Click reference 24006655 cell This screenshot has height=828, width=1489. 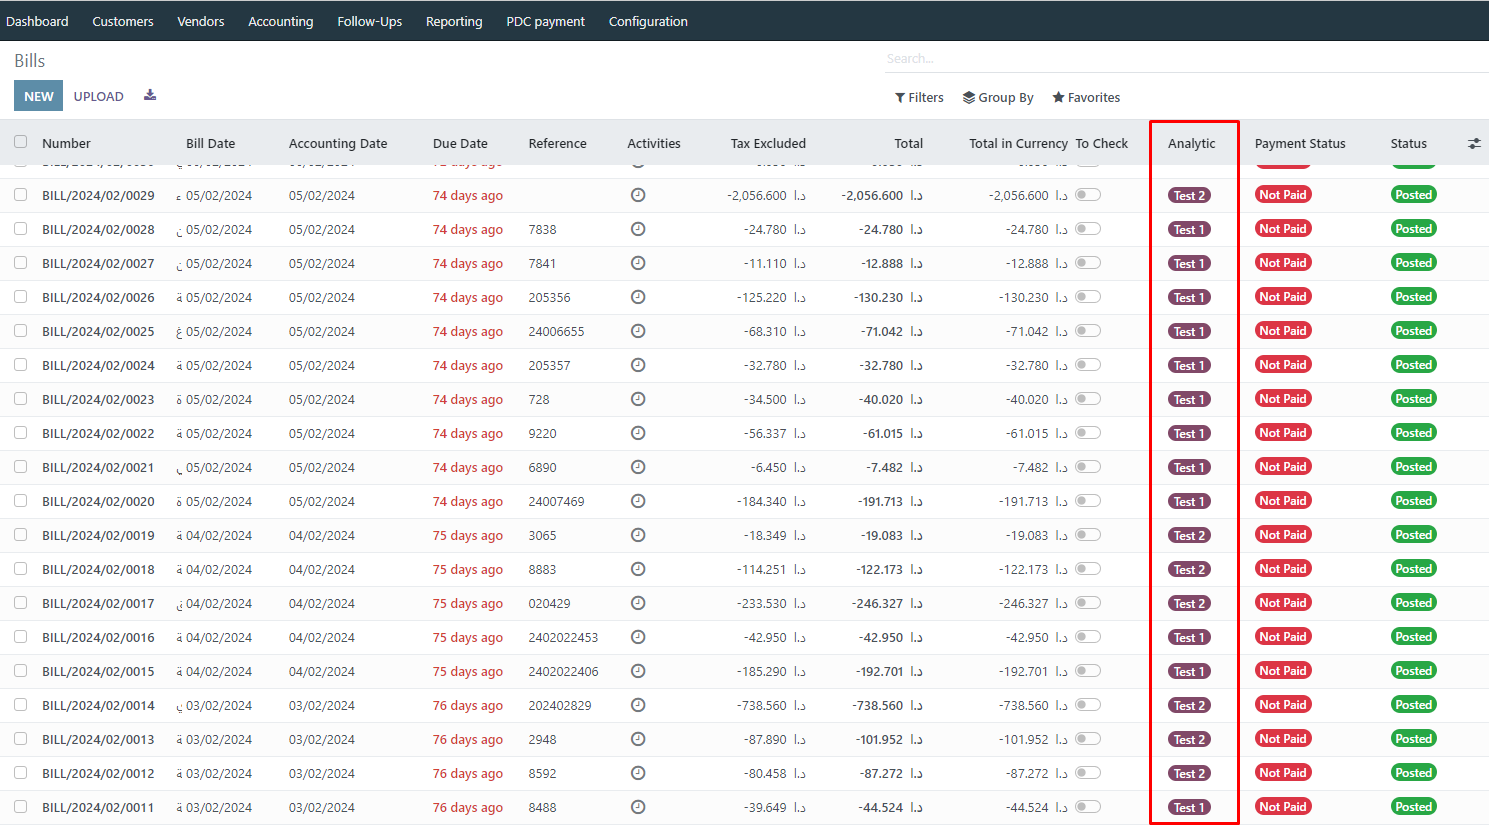[556, 331]
